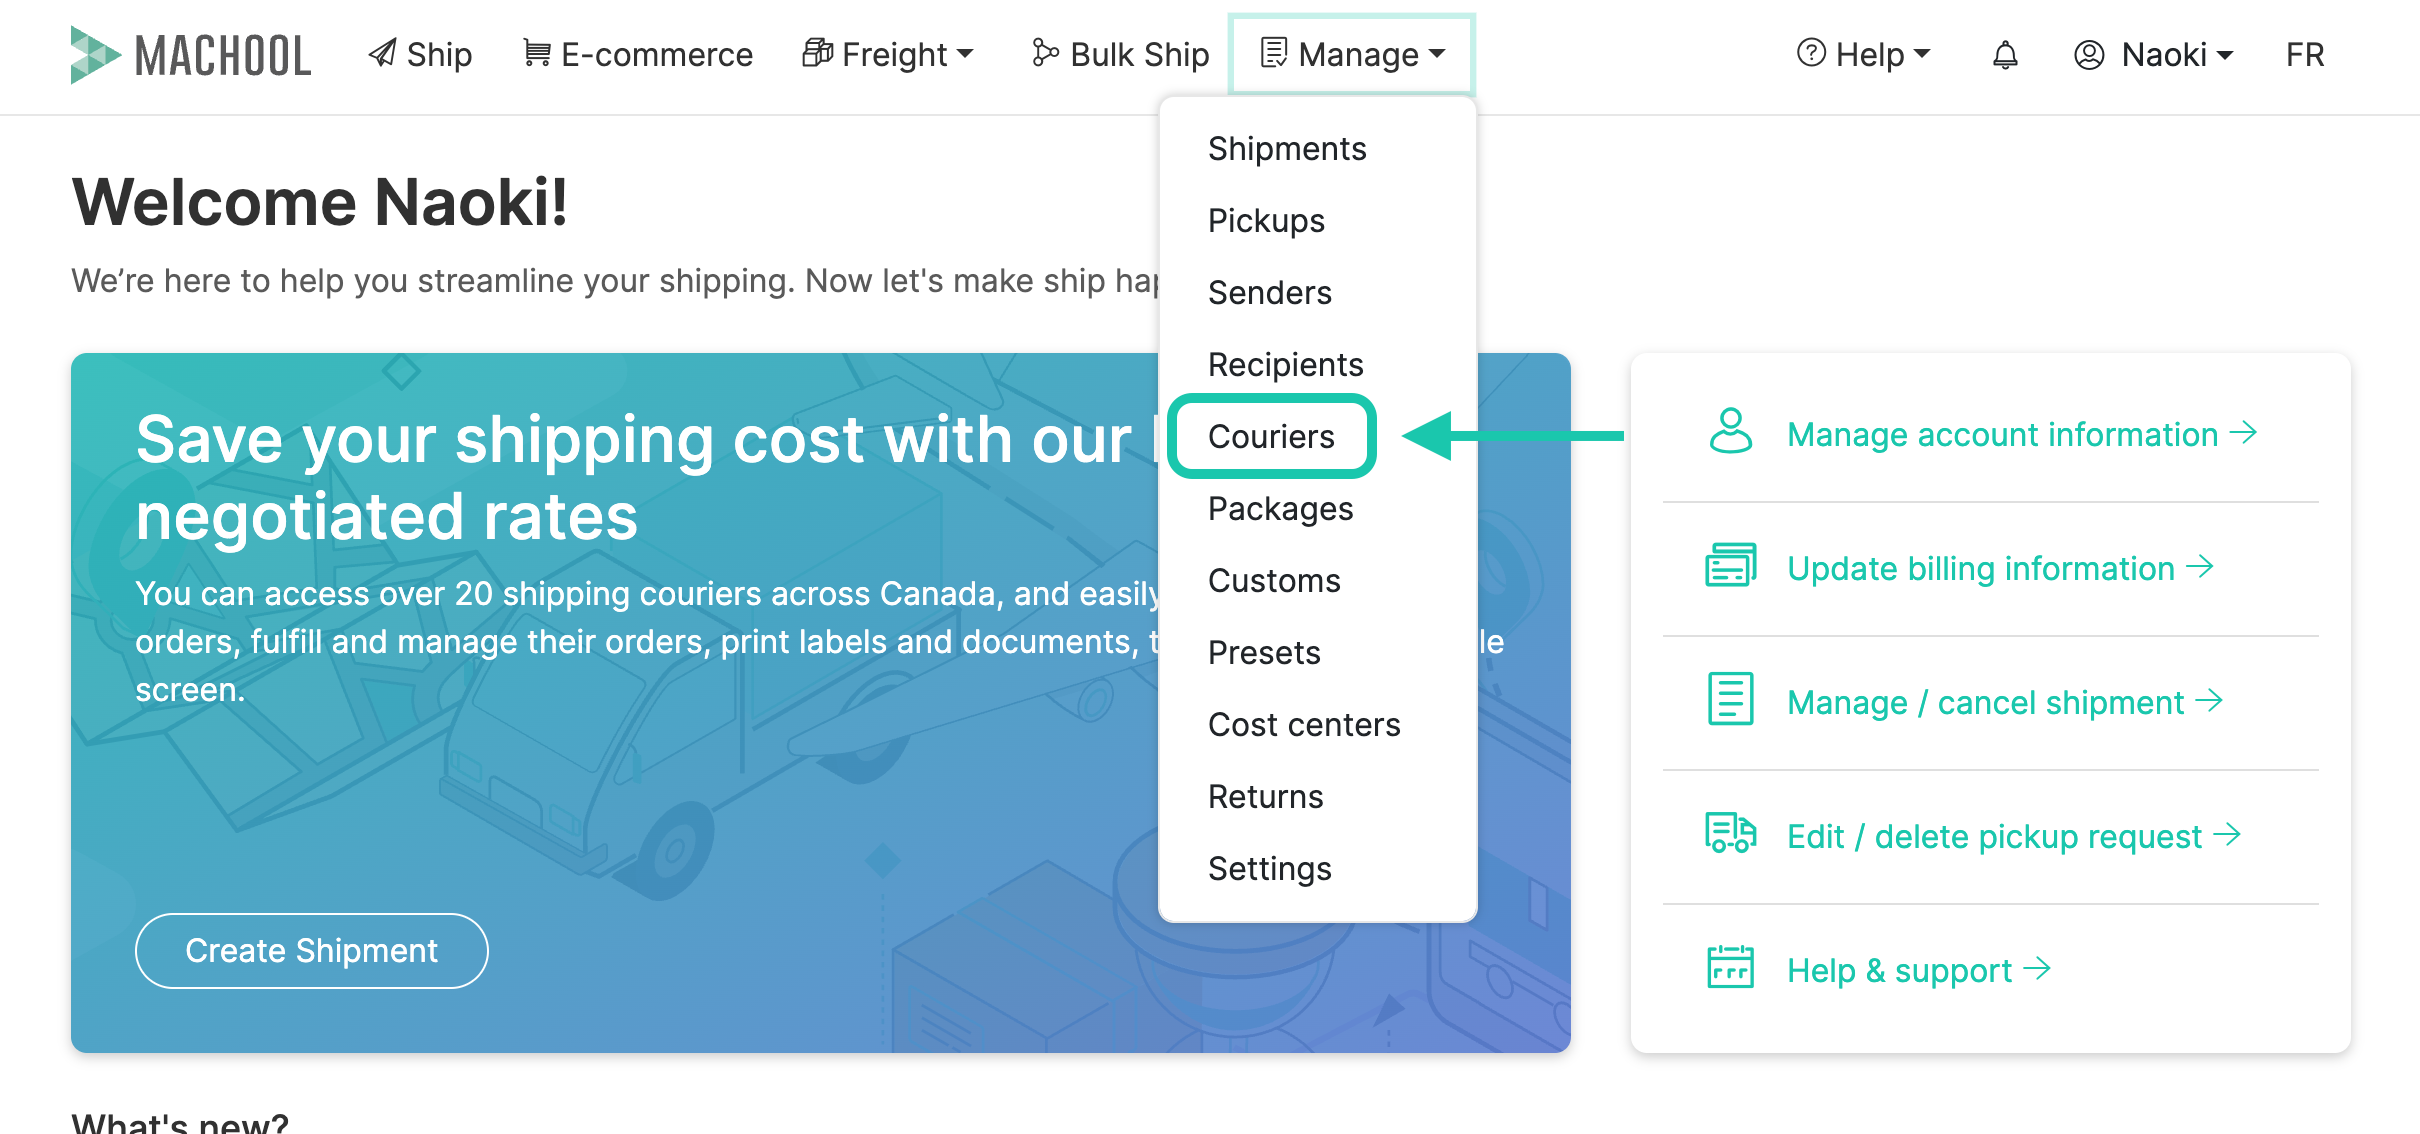This screenshot has width=2420, height=1134.
Task: Click the notification bell icon
Action: click(2005, 55)
